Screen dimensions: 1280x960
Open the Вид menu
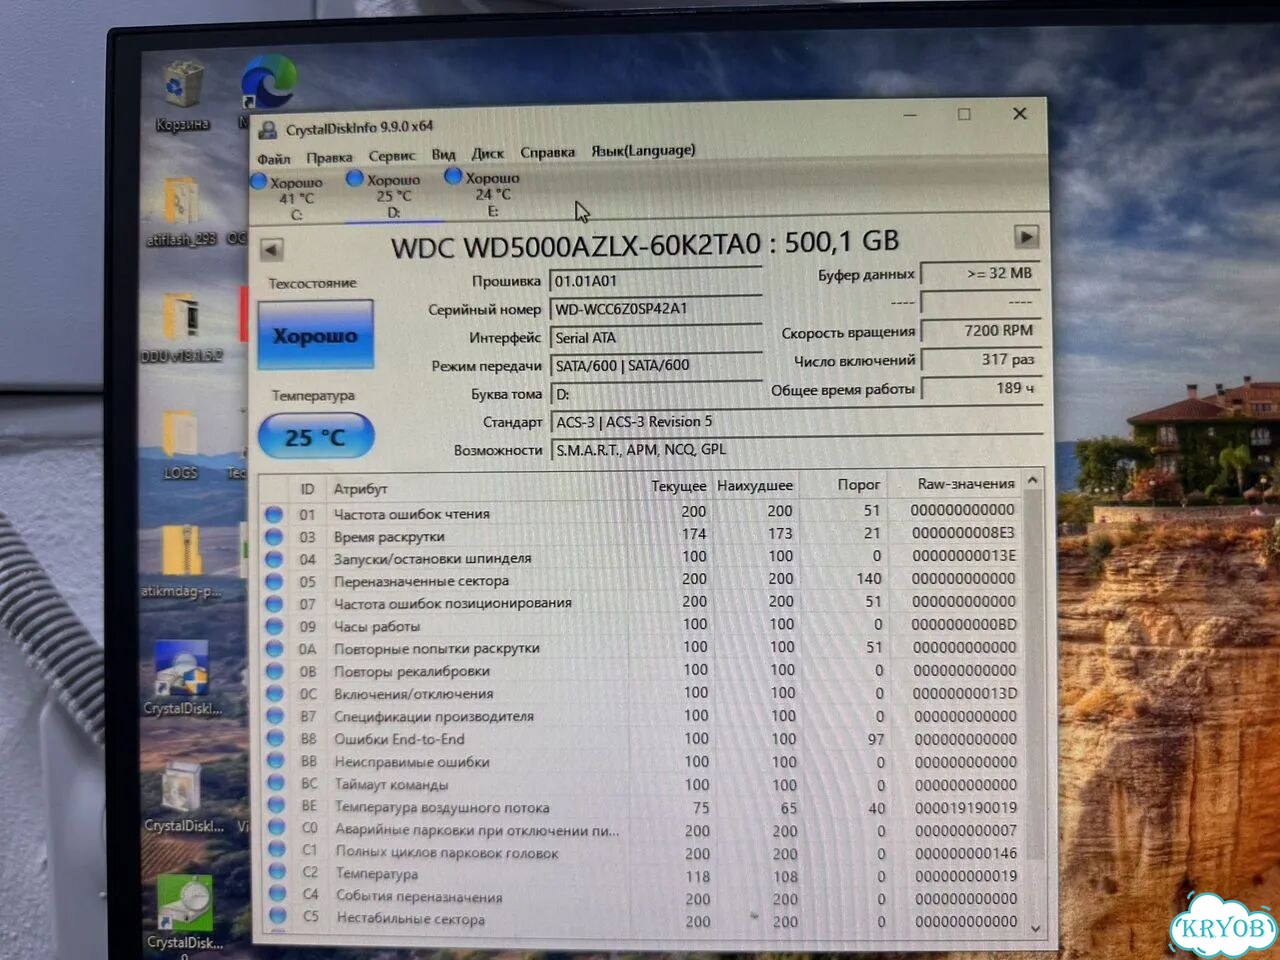[443, 155]
